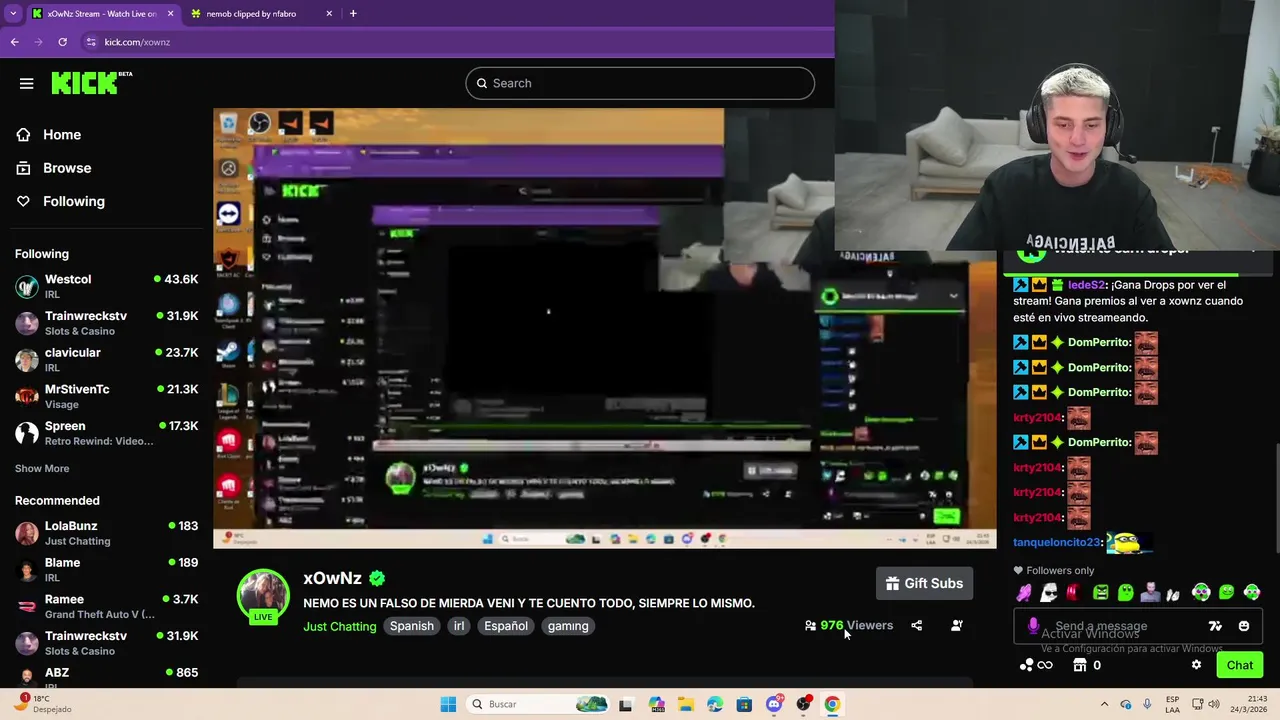This screenshot has height=720, width=1280.
Task: Open the Following page in the sidebar
Action: (x=73, y=201)
